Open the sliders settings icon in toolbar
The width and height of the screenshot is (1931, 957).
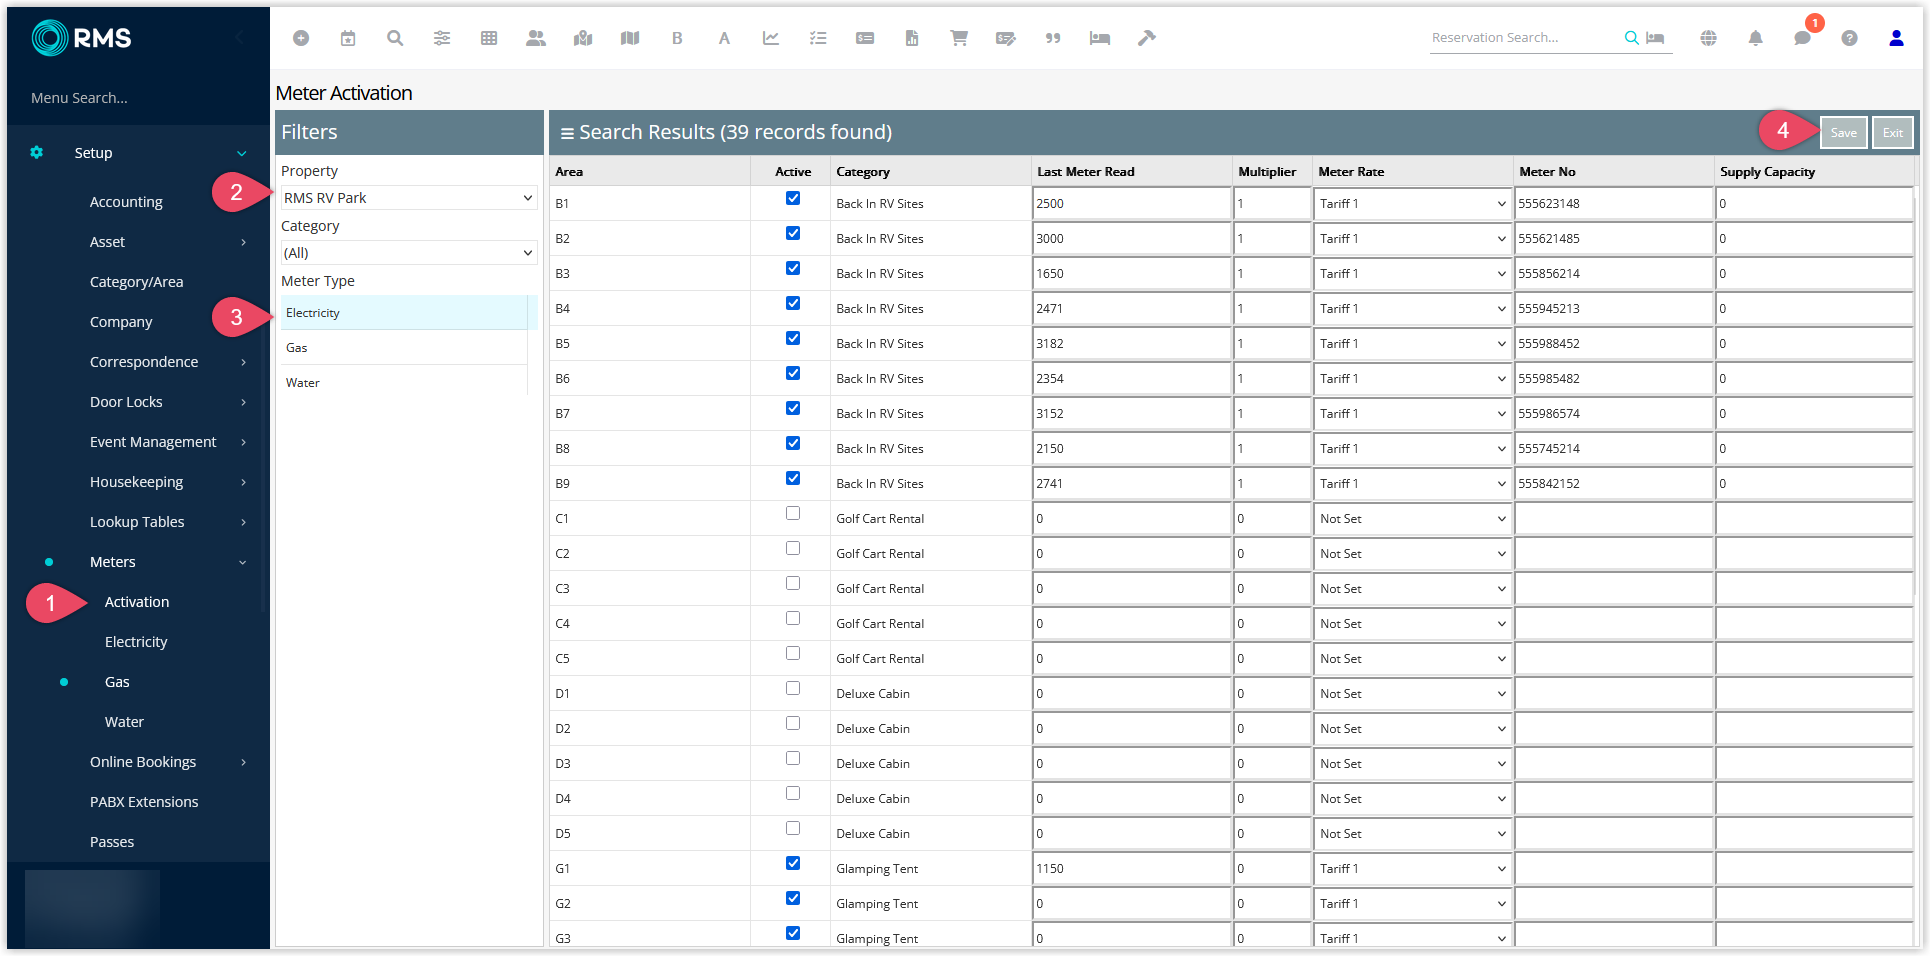tap(442, 38)
